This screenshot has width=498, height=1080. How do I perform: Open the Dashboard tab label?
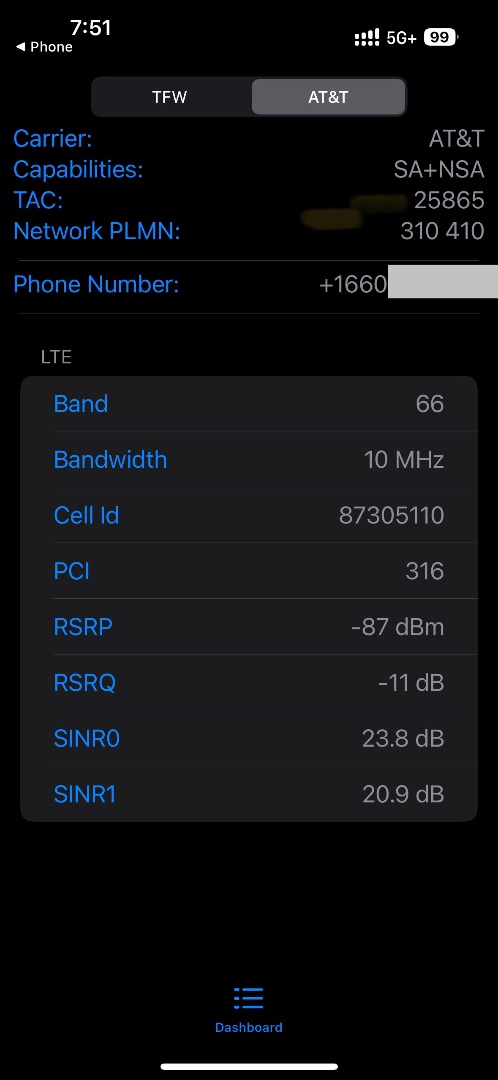(x=249, y=1027)
